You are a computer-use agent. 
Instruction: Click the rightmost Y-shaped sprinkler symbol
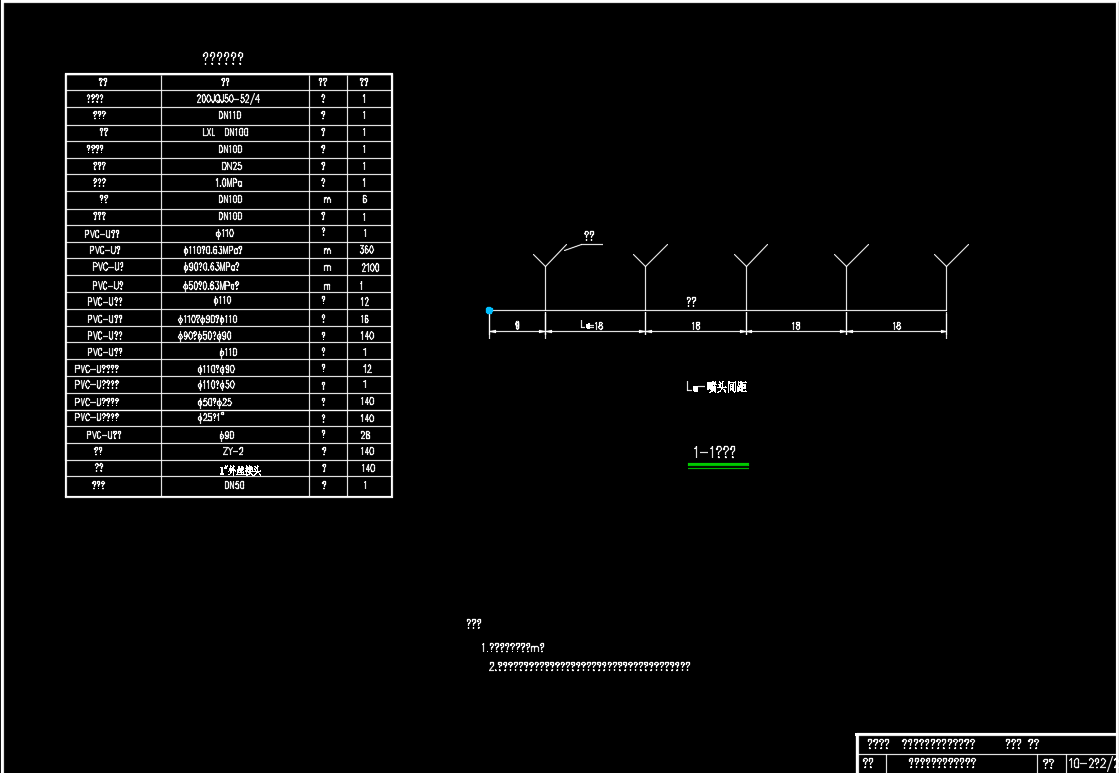click(947, 258)
